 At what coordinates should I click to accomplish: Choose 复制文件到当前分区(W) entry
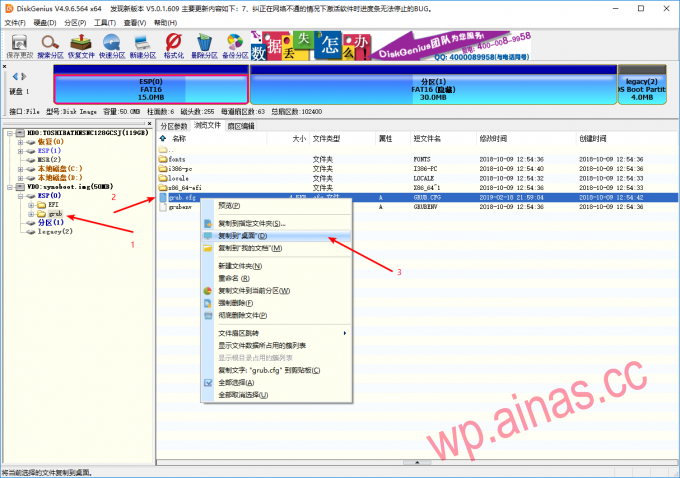[276, 291]
